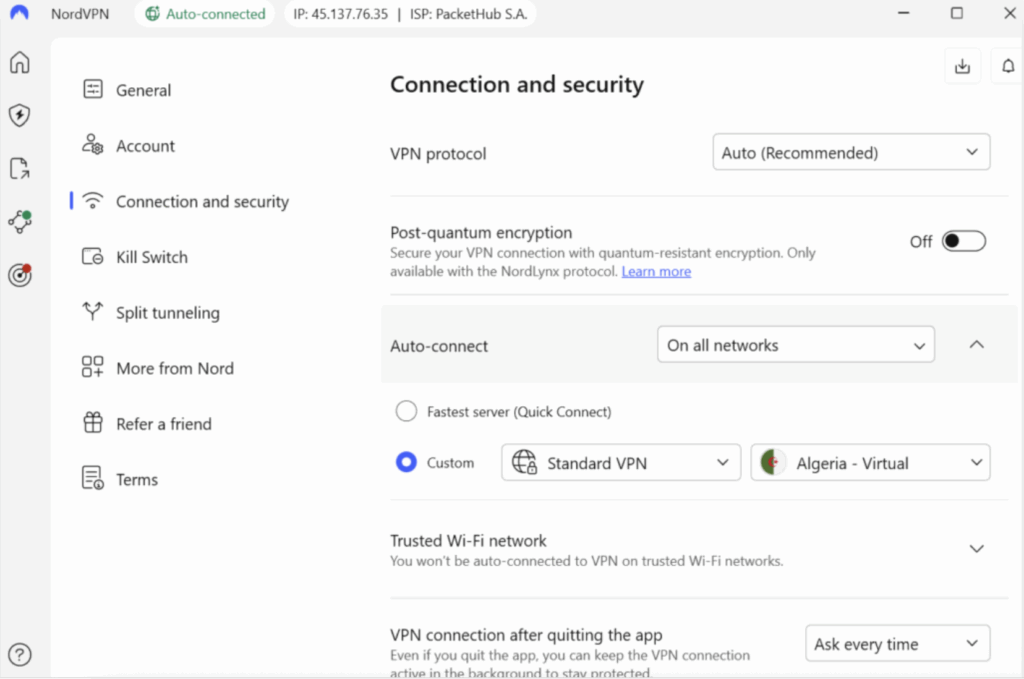Open the file sharing sidebar icon
This screenshot has width=1024, height=679.
coord(19,169)
